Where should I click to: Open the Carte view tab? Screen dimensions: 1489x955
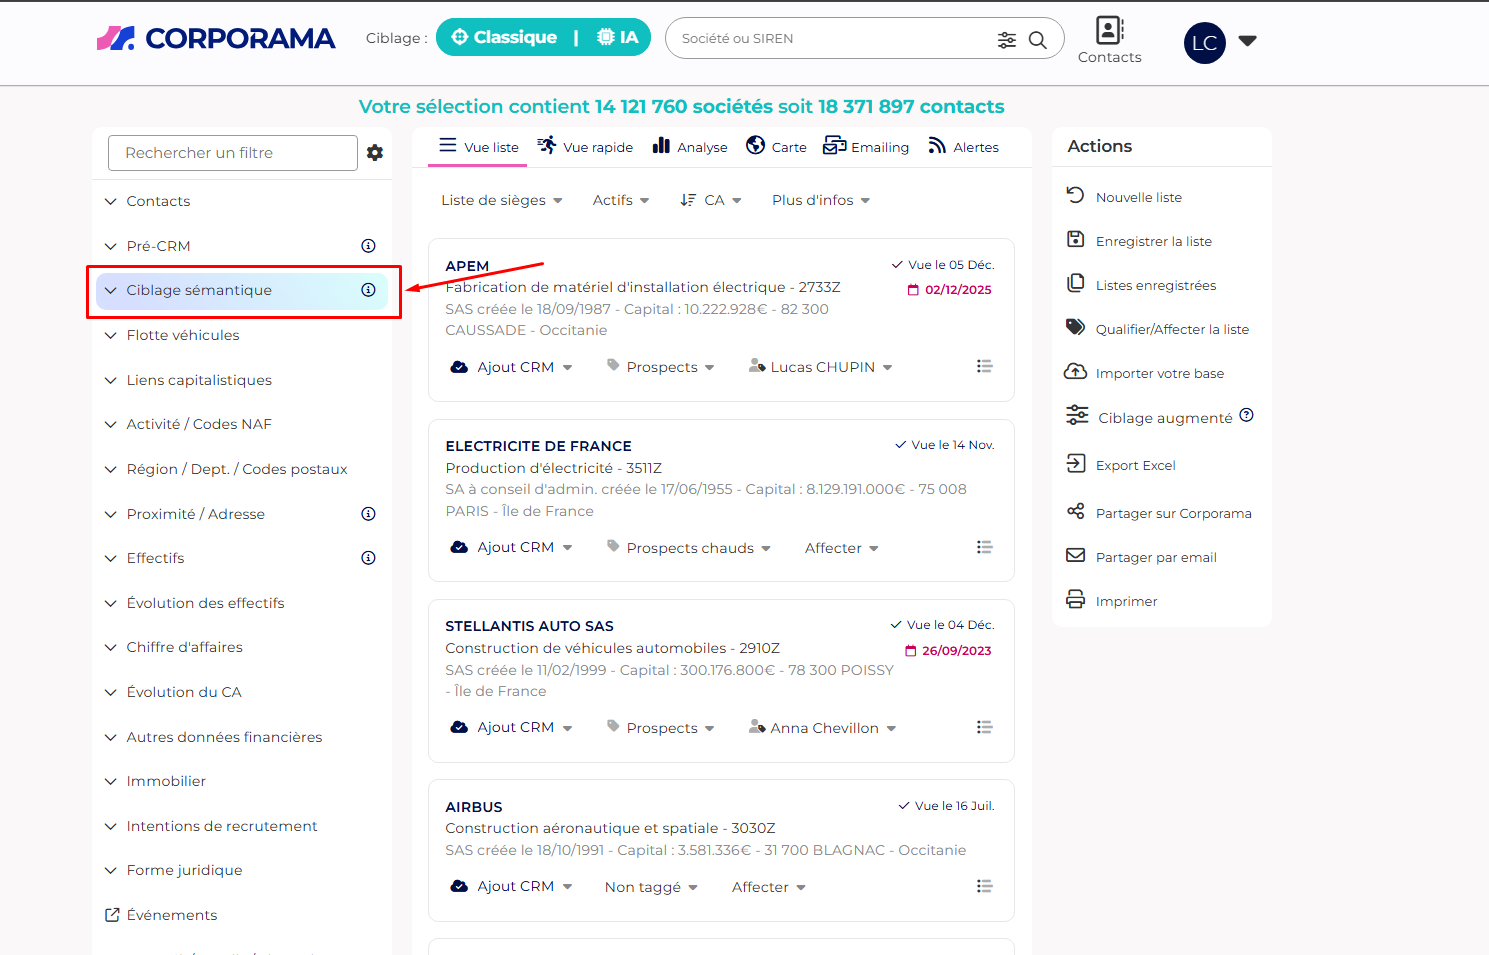[776, 147]
